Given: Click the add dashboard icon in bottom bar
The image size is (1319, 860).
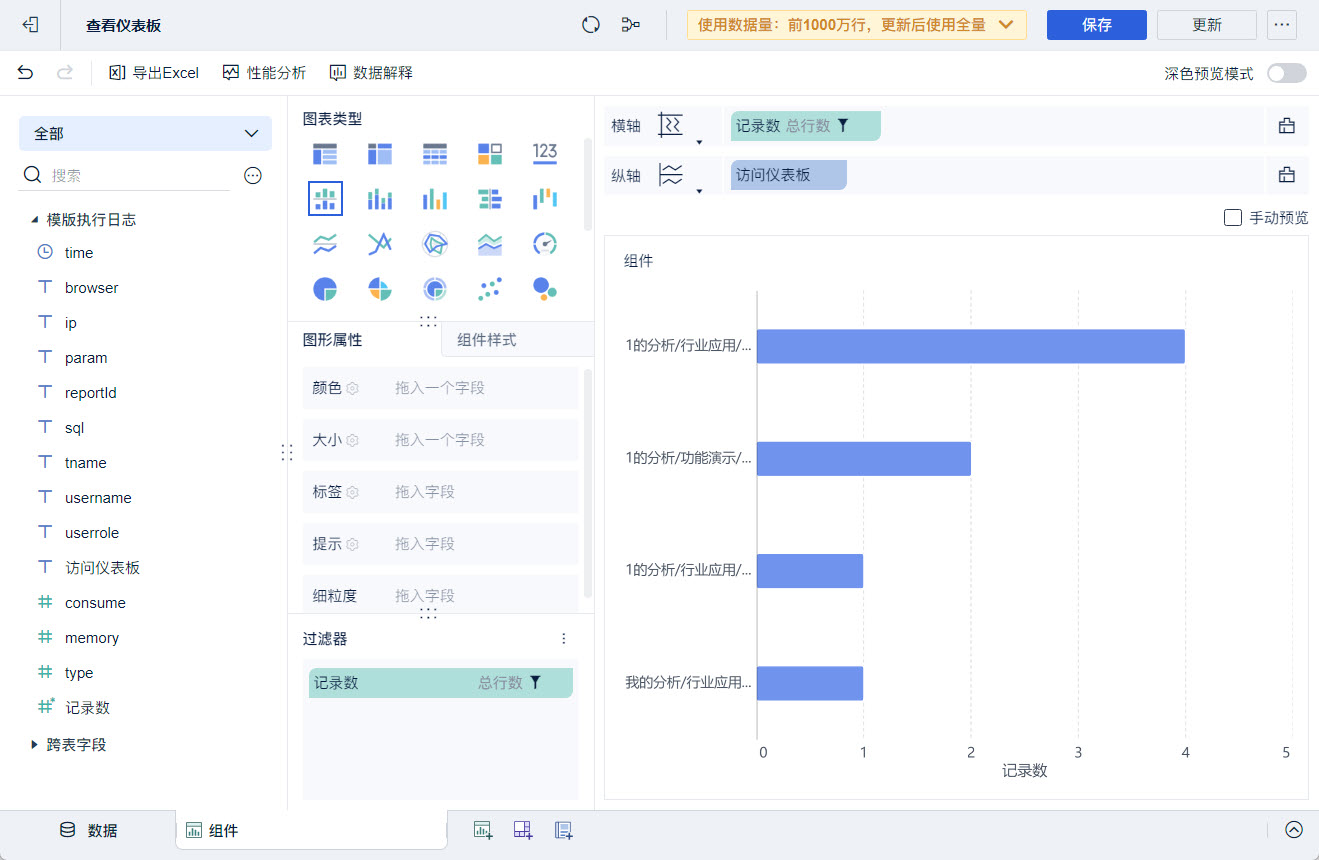Looking at the screenshot, I should click(523, 829).
